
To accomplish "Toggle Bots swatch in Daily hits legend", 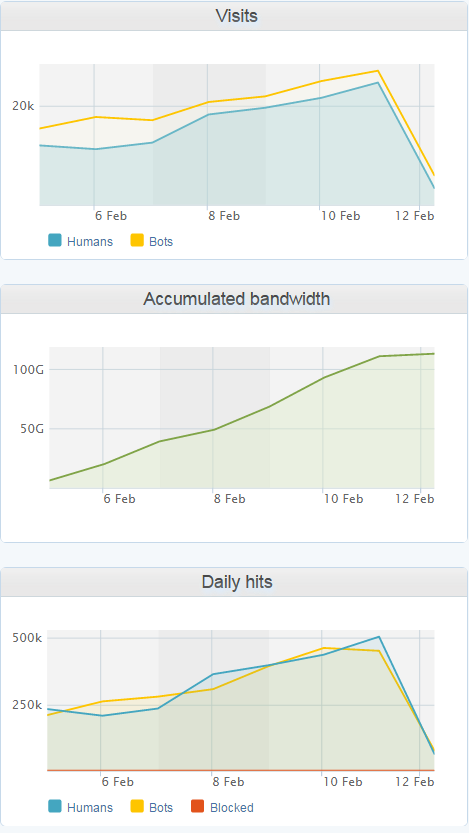I will click(x=137, y=807).
